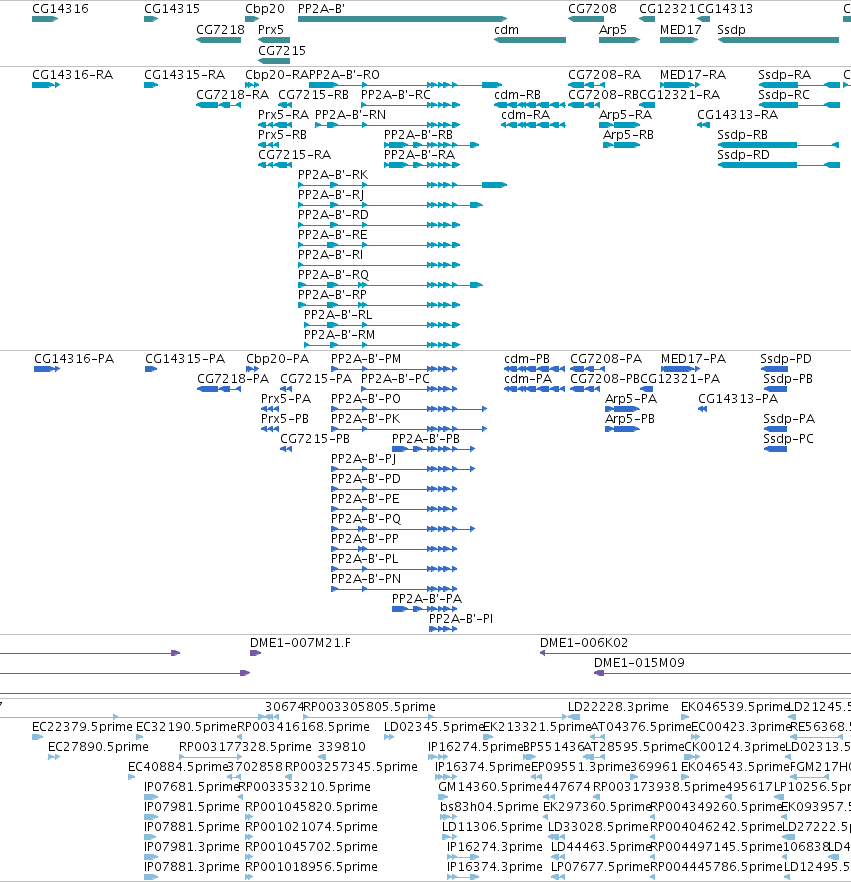The image size is (851, 882).
Task: Select protein PP2A-B'-PI
Action: tap(461, 619)
